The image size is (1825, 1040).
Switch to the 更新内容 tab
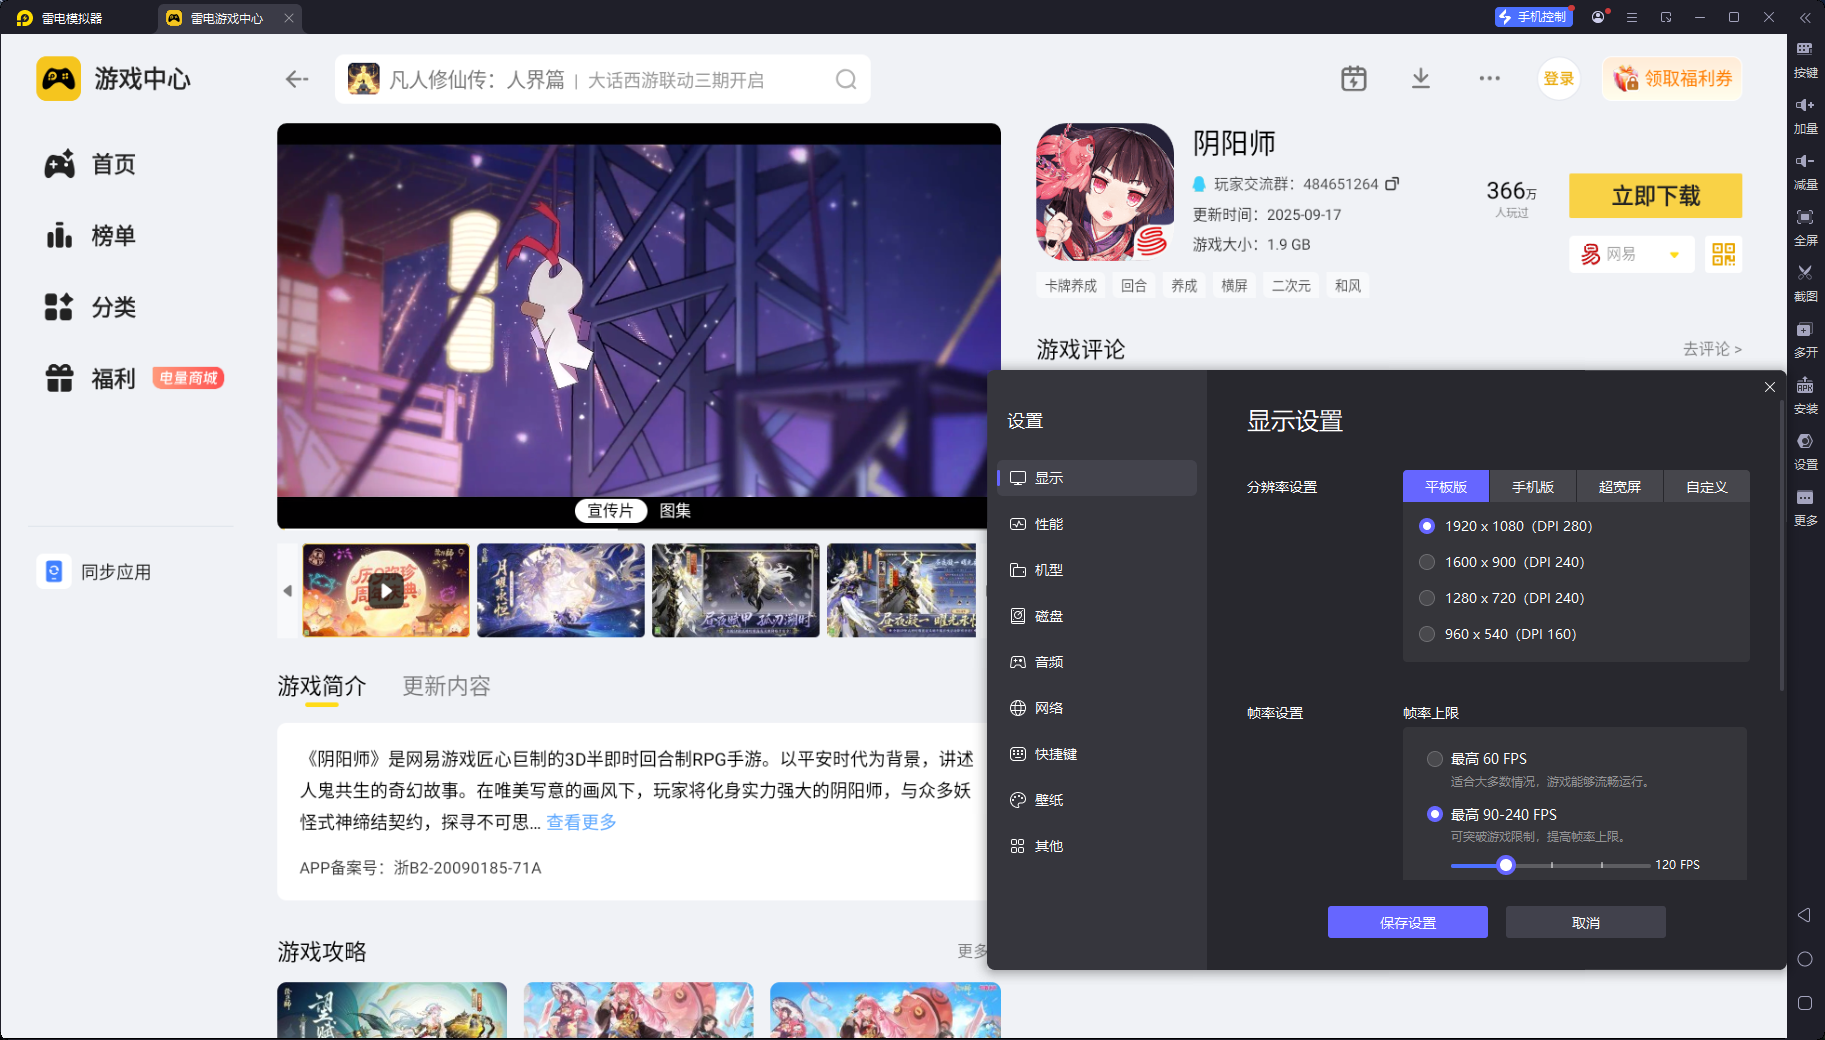(446, 686)
